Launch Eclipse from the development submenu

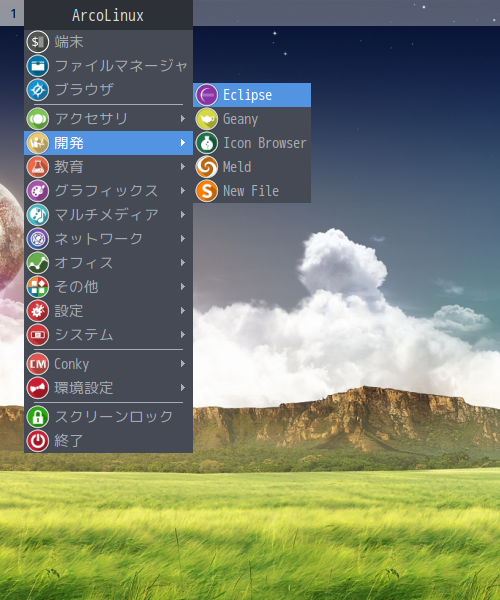252,95
